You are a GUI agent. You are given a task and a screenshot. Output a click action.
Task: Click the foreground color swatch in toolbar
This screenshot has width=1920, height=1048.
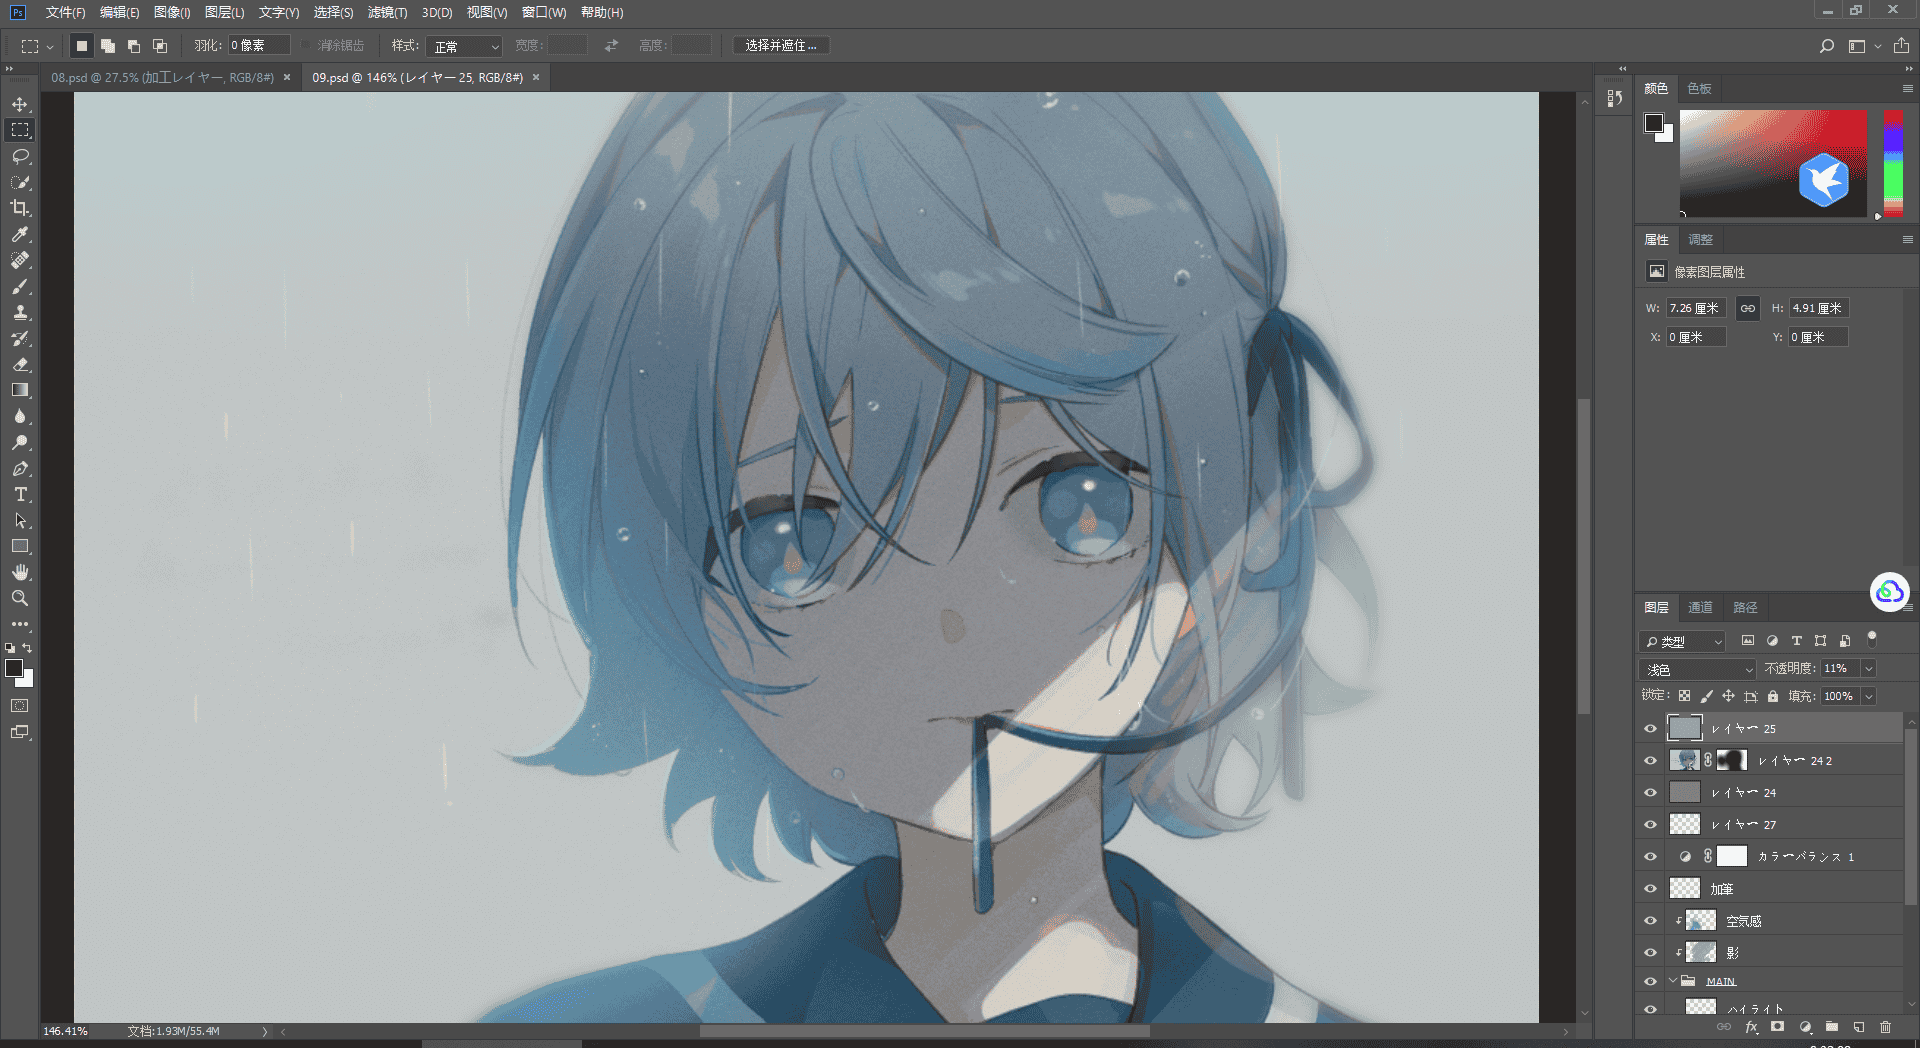(14, 669)
